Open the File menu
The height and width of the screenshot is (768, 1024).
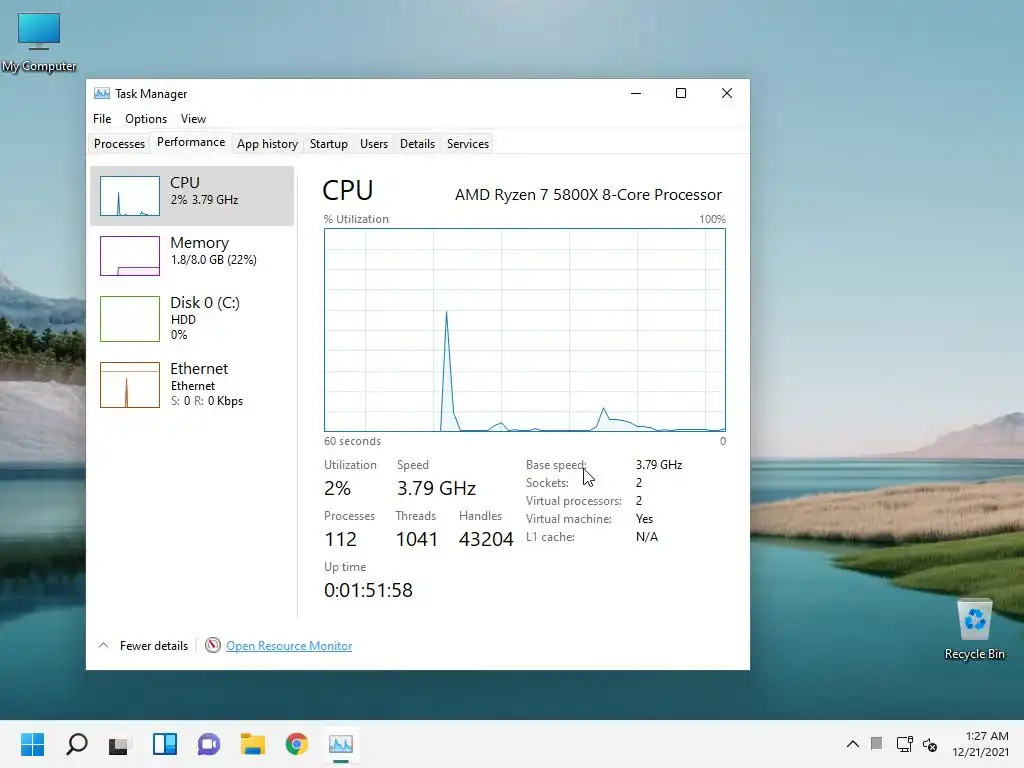pyautogui.click(x=102, y=119)
